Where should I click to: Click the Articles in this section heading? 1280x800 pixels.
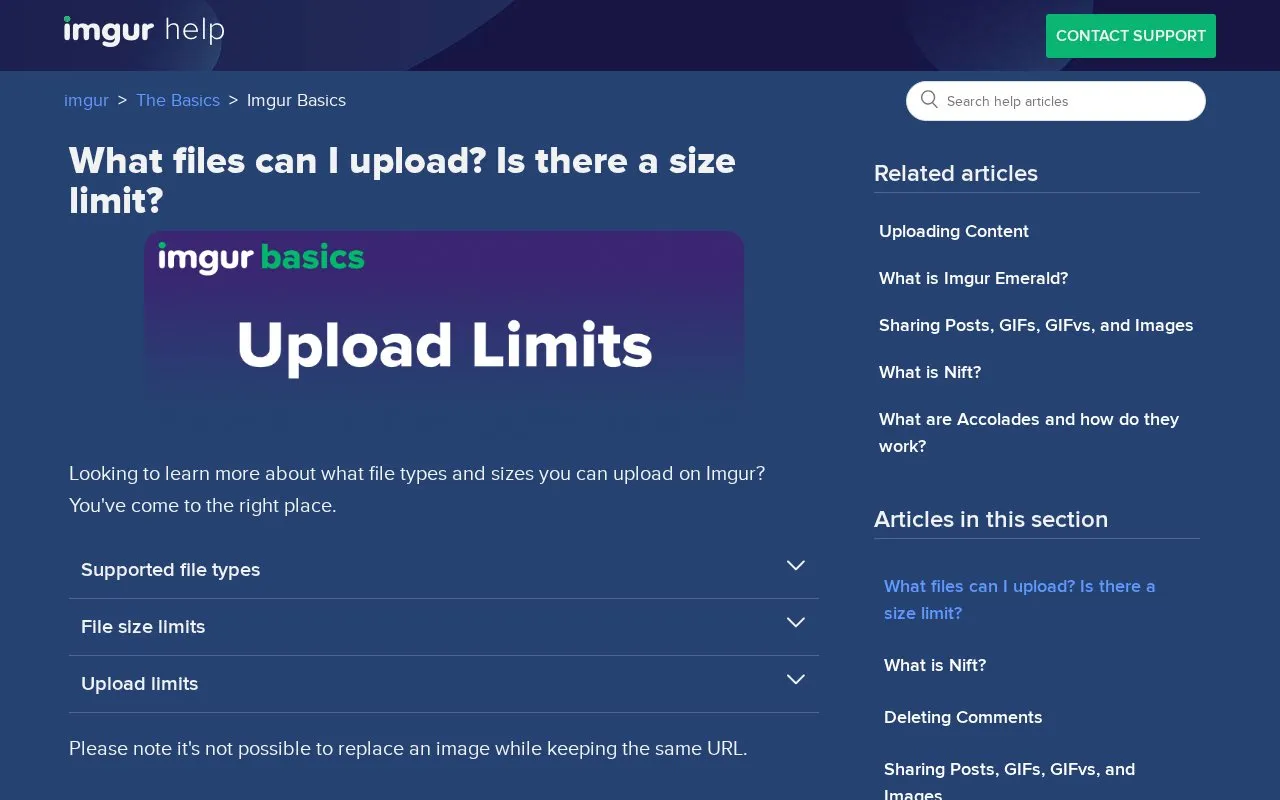click(991, 519)
